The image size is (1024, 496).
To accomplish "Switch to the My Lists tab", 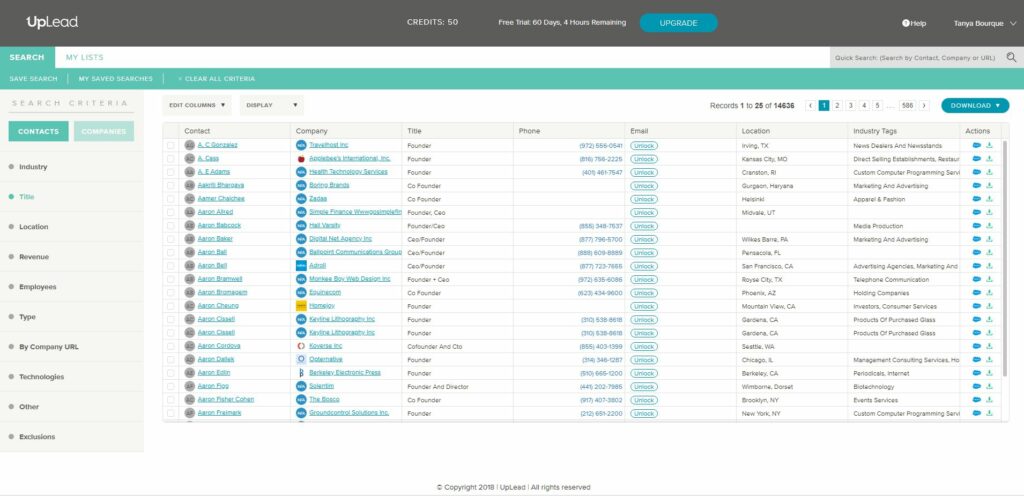I will click(84, 58).
